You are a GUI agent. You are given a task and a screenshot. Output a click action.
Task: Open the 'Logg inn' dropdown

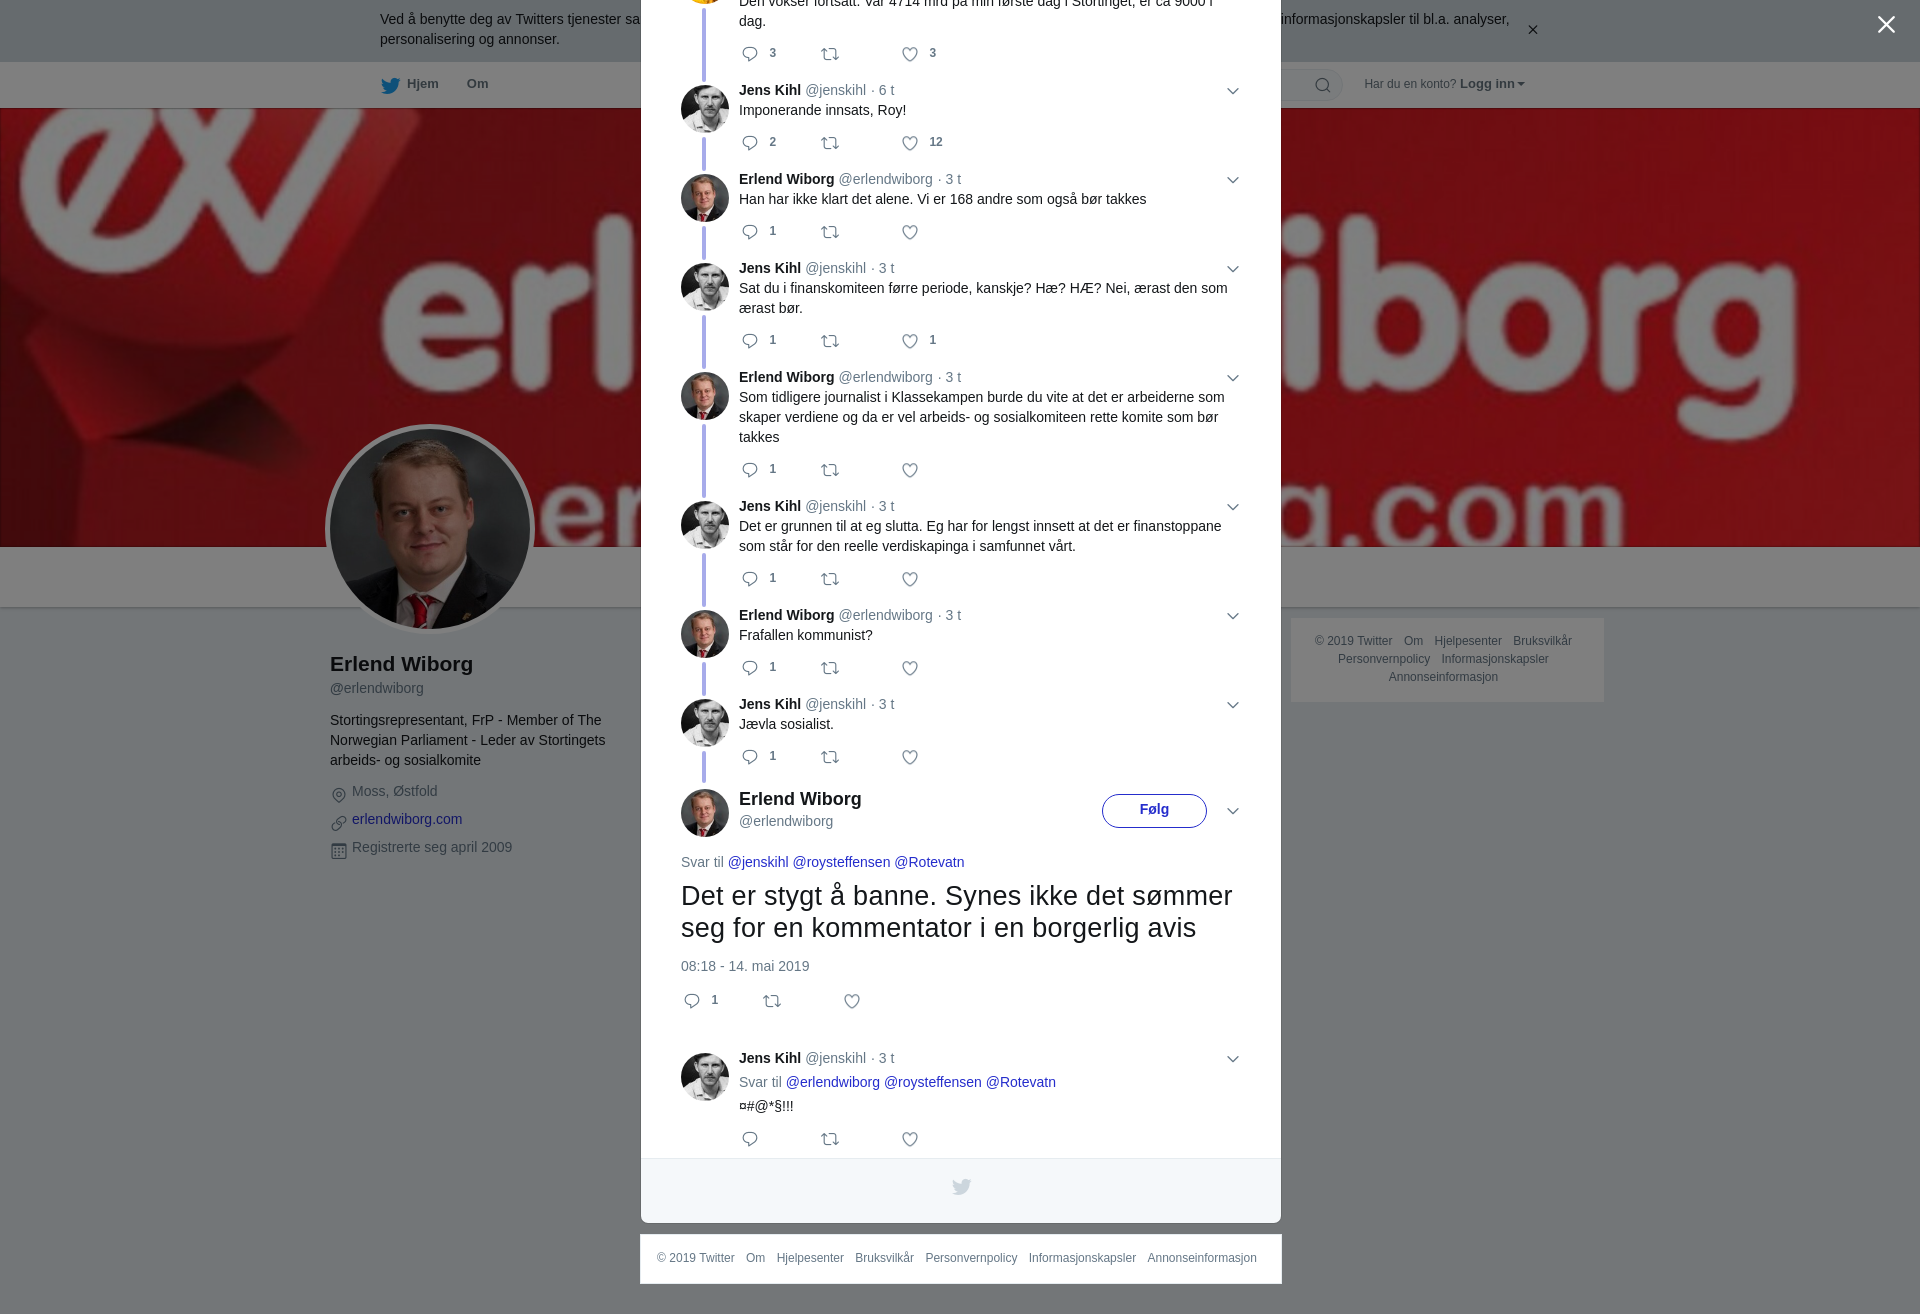click(1492, 84)
